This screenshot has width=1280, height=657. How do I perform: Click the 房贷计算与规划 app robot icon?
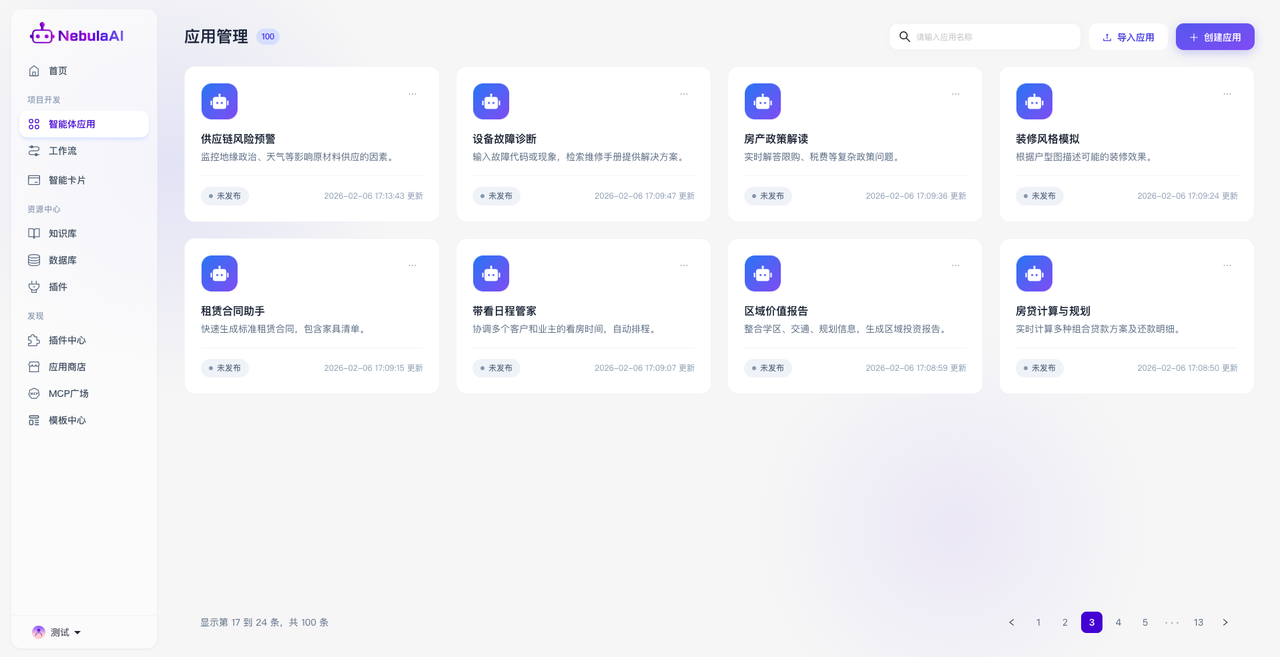click(x=1034, y=273)
